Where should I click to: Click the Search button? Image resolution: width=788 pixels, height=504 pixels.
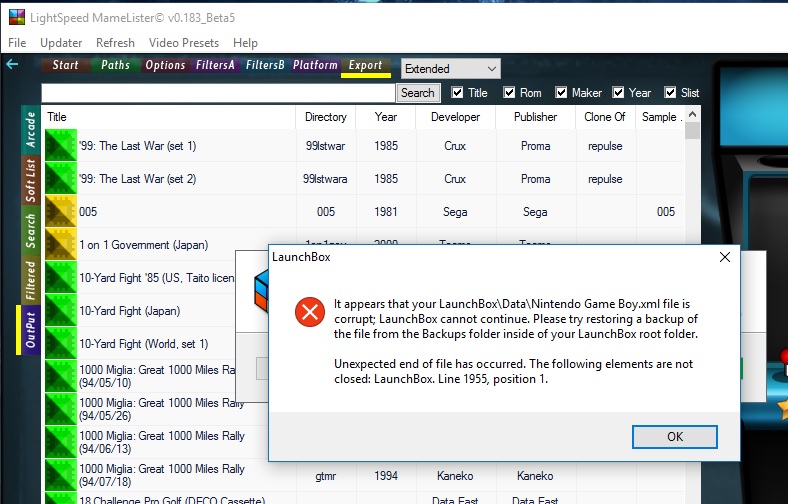click(x=418, y=92)
